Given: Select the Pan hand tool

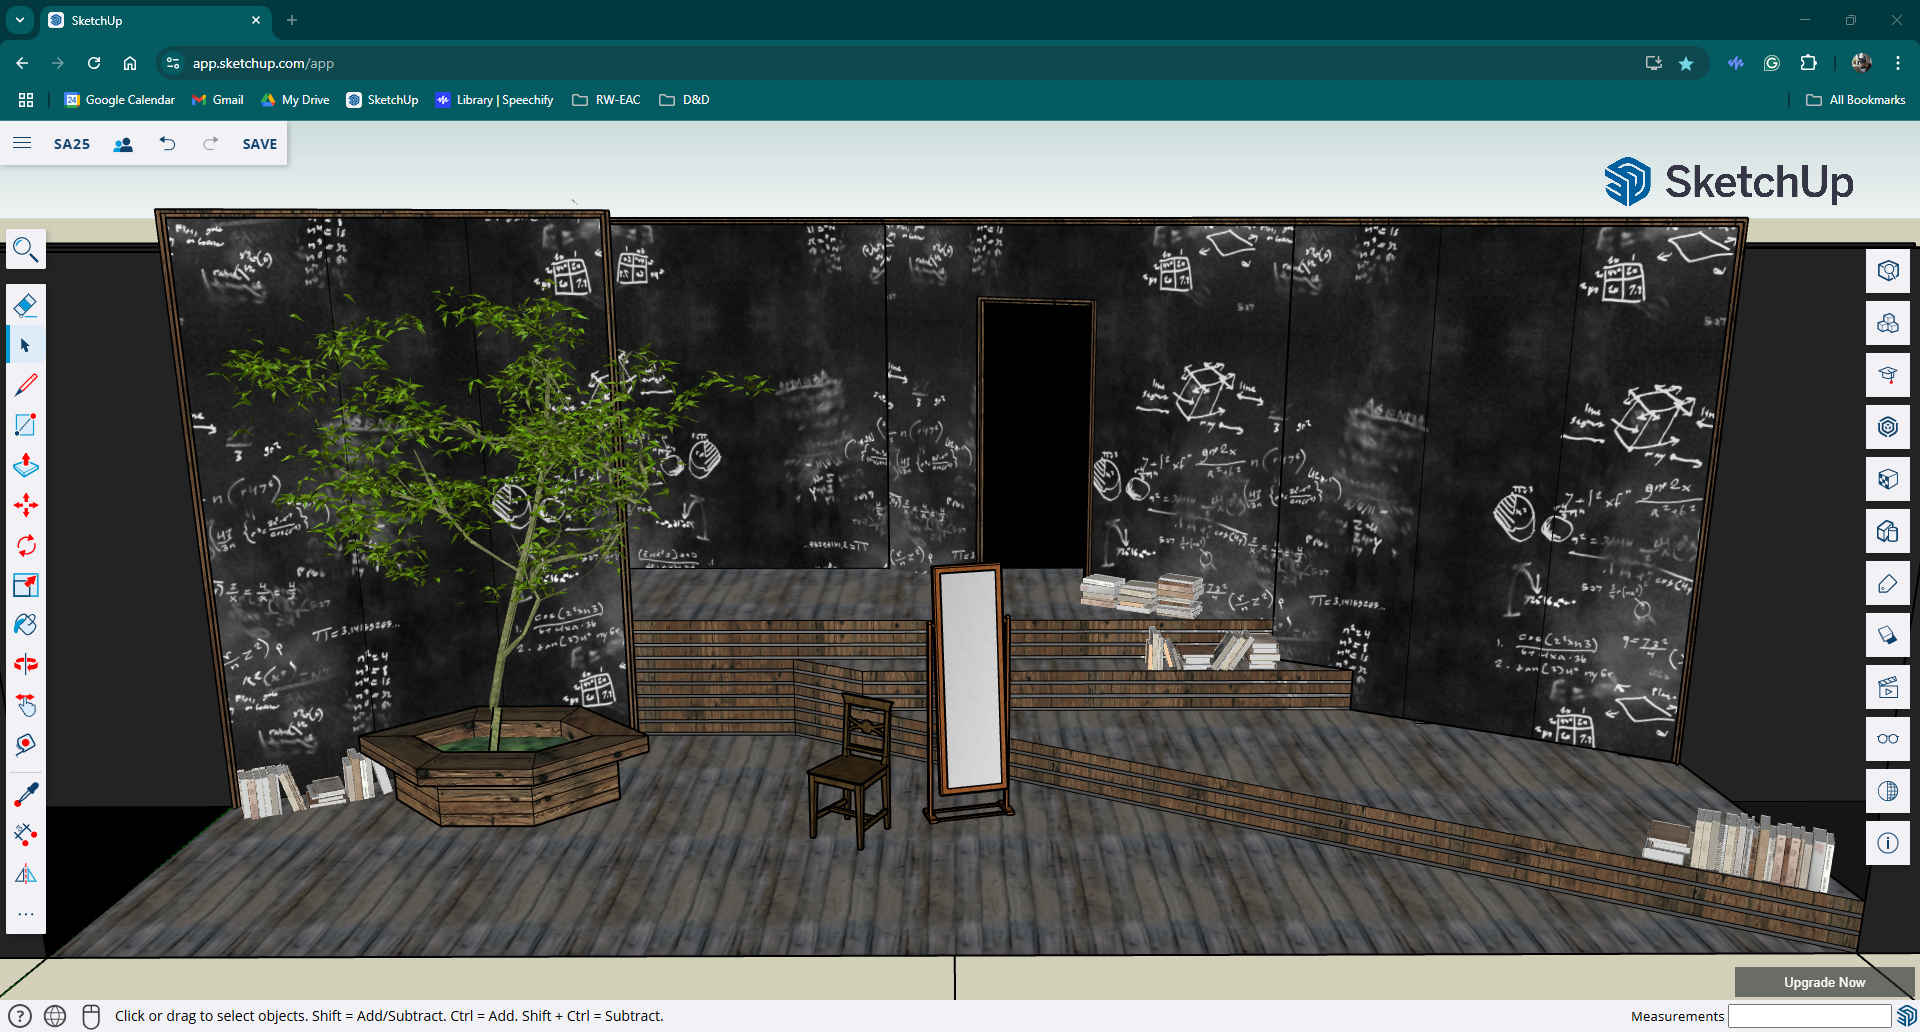Looking at the screenshot, I should click(x=26, y=705).
